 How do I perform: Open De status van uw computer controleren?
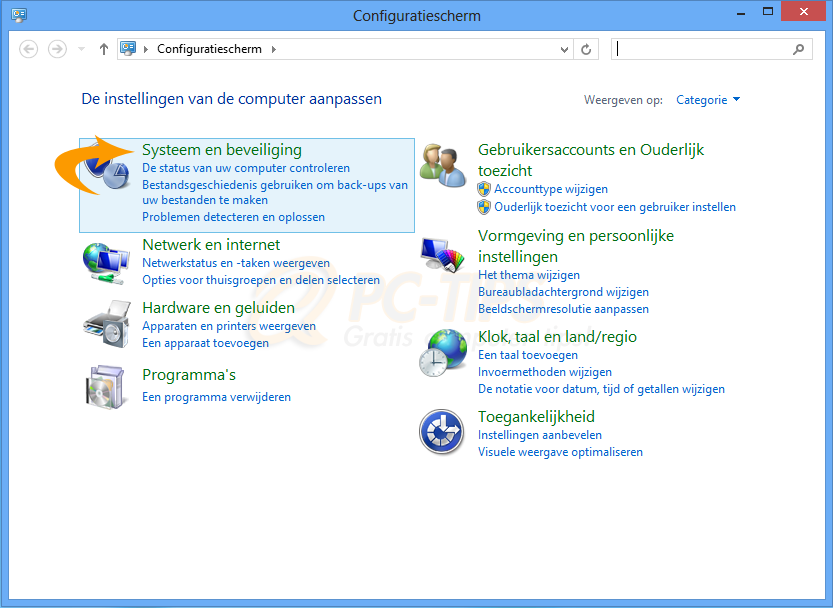point(246,168)
